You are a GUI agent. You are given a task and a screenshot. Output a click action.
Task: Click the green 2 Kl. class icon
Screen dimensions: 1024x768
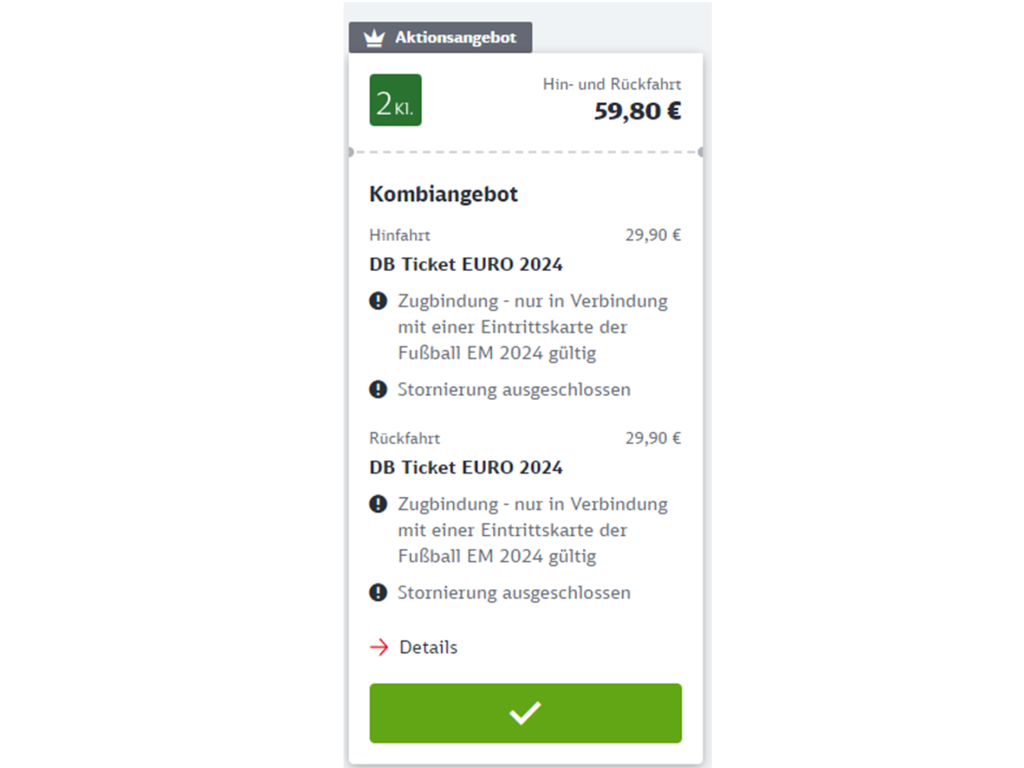[395, 100]
